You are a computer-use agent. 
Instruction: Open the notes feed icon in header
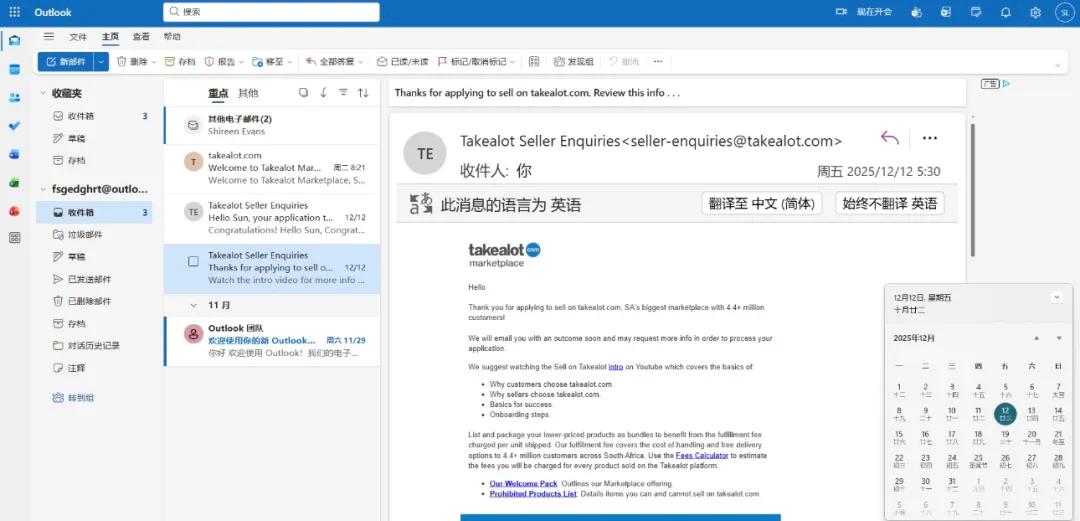975,12
